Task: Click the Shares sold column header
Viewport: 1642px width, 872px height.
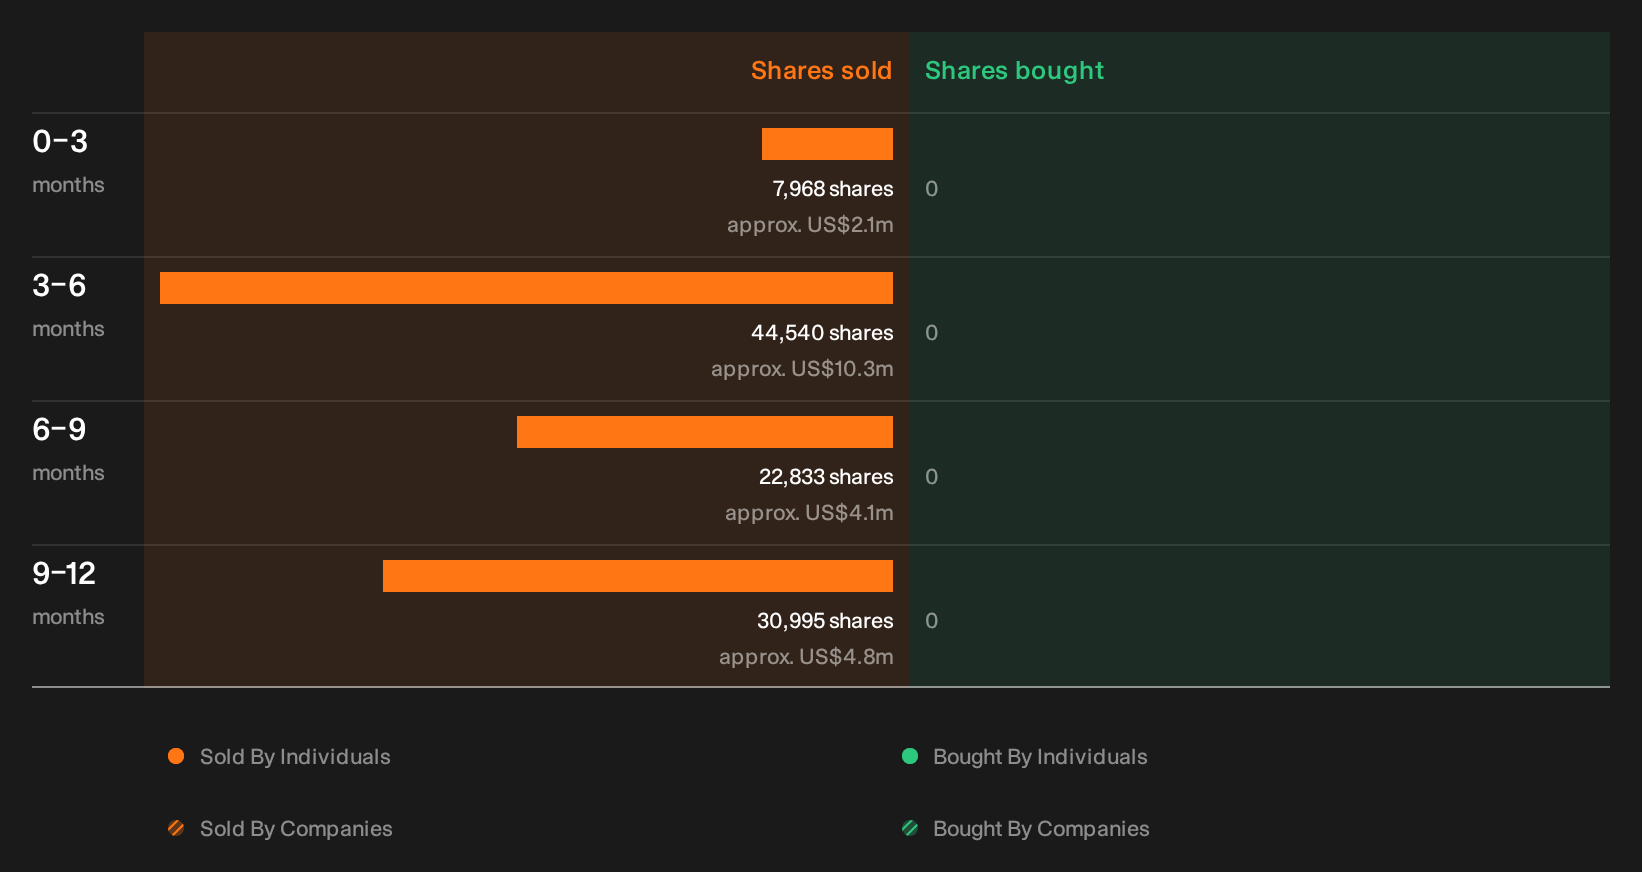Action: (821, 71)
